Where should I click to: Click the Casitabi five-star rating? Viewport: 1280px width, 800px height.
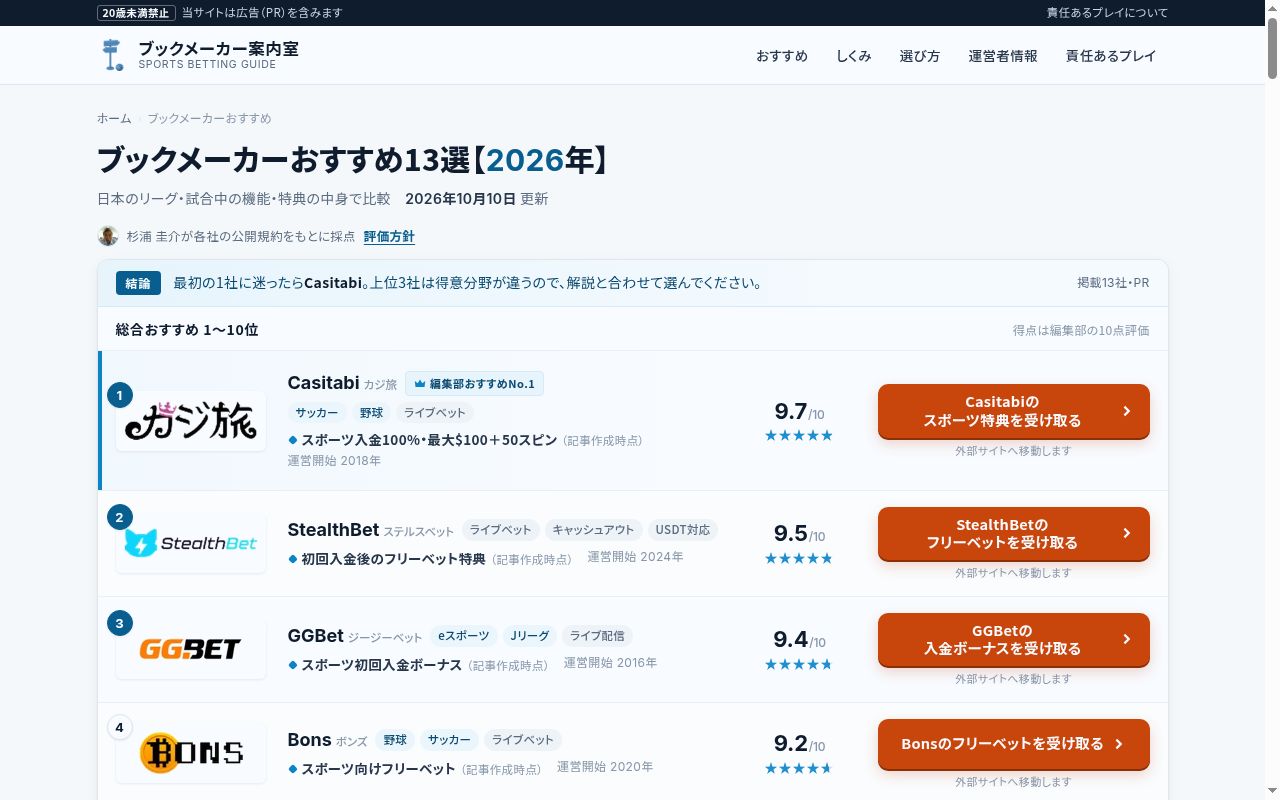pos(799,435)
